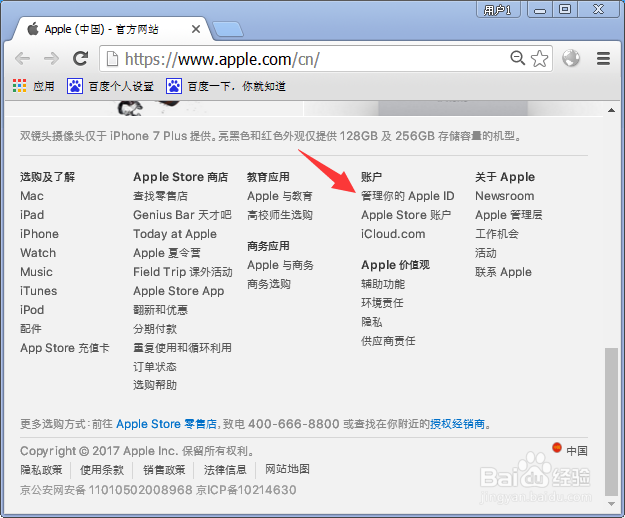Open the Chrome hamburger menu
Image resolution: width=625 pixels, height=518 pixels.
click(x=603, y=59)
